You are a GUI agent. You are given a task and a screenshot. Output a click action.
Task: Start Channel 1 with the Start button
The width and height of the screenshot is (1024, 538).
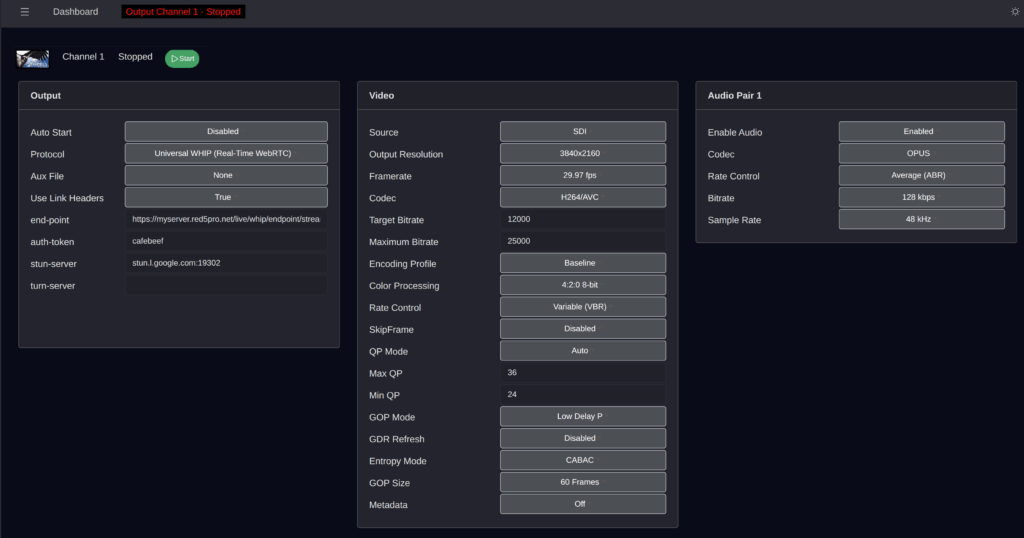point(182,58)
